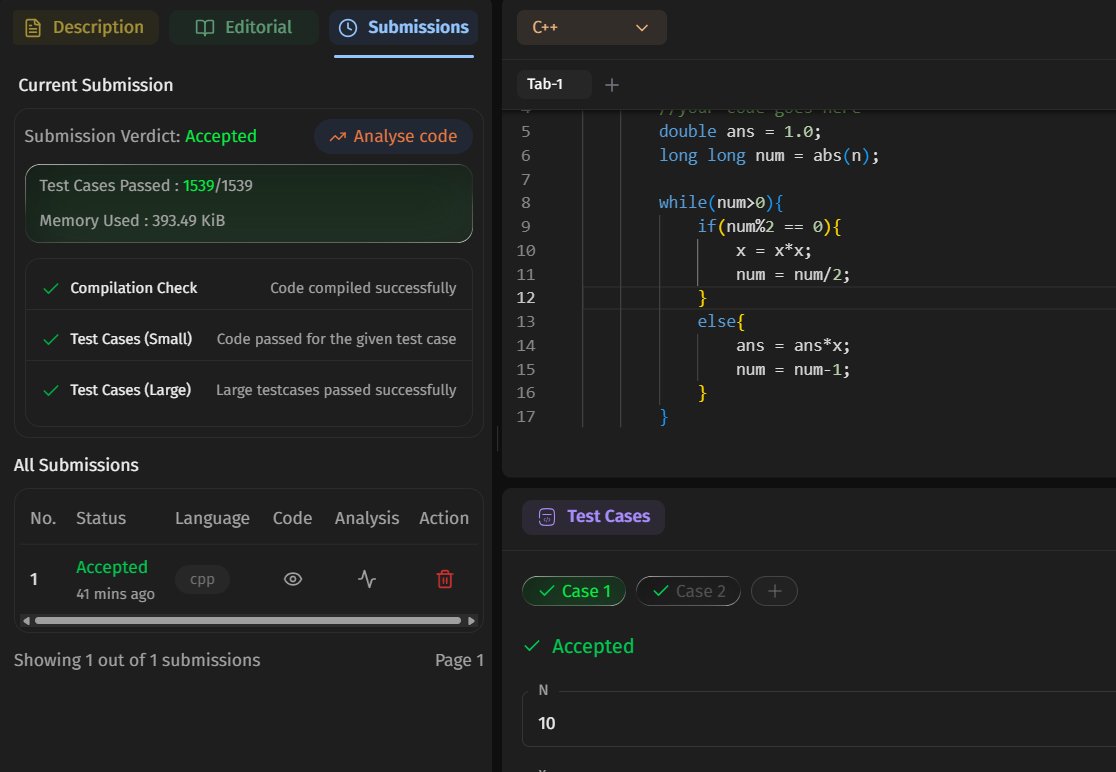Open the Test Cases tab
Image resolution: width=1116 pixels, height=772 pixels.
594,517
